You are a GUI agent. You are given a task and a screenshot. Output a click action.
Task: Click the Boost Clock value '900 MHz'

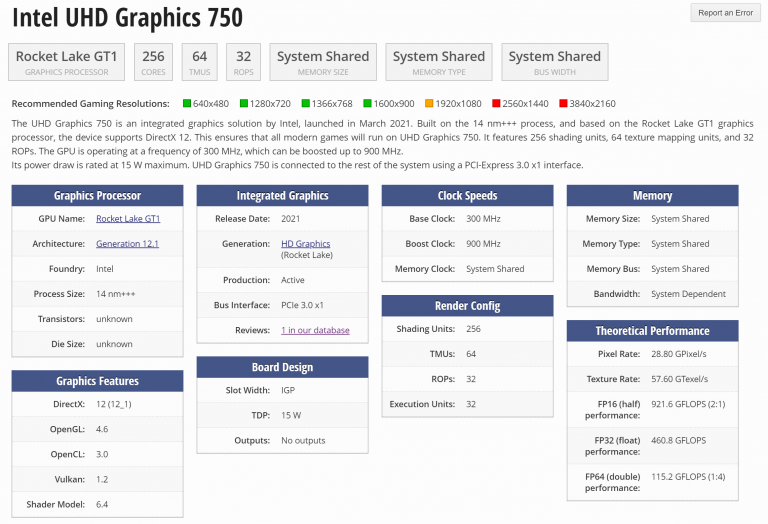pos(483,243)
